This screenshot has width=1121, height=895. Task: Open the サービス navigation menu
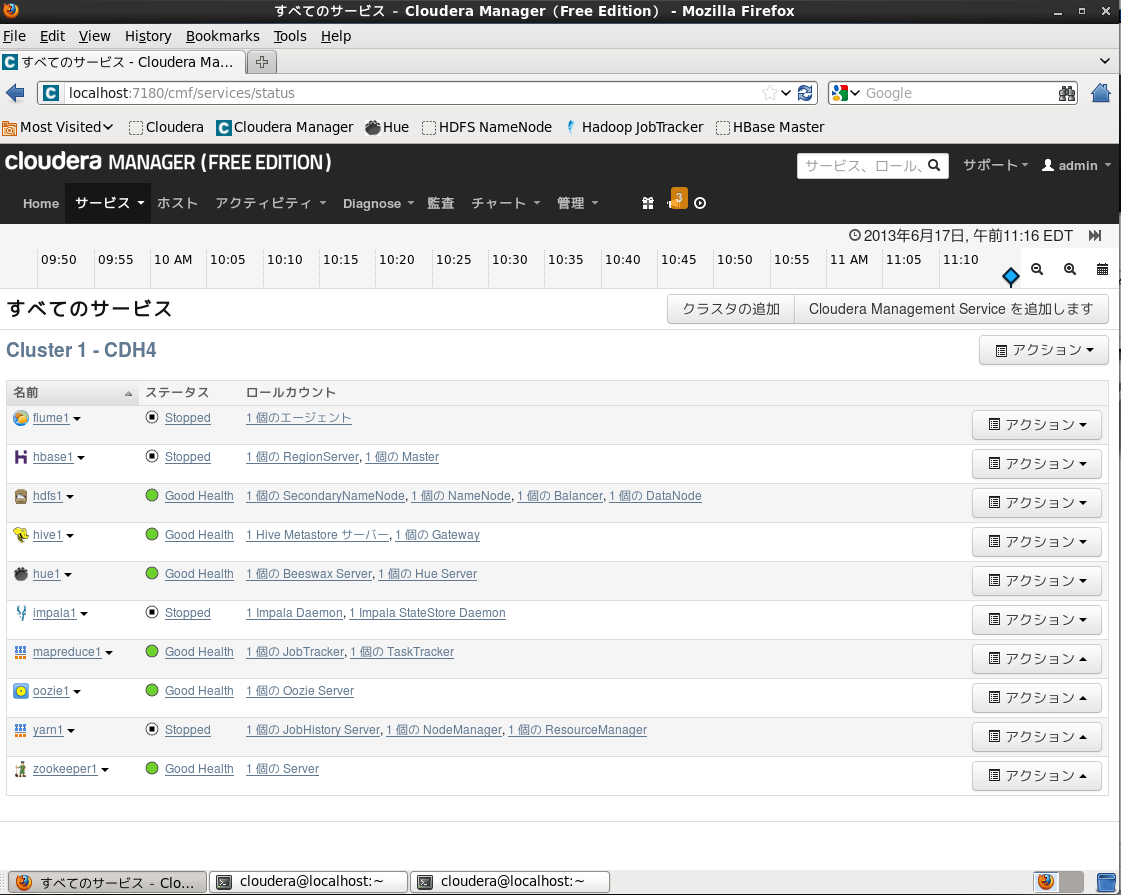pyautogui.click(x=109, y=203)
